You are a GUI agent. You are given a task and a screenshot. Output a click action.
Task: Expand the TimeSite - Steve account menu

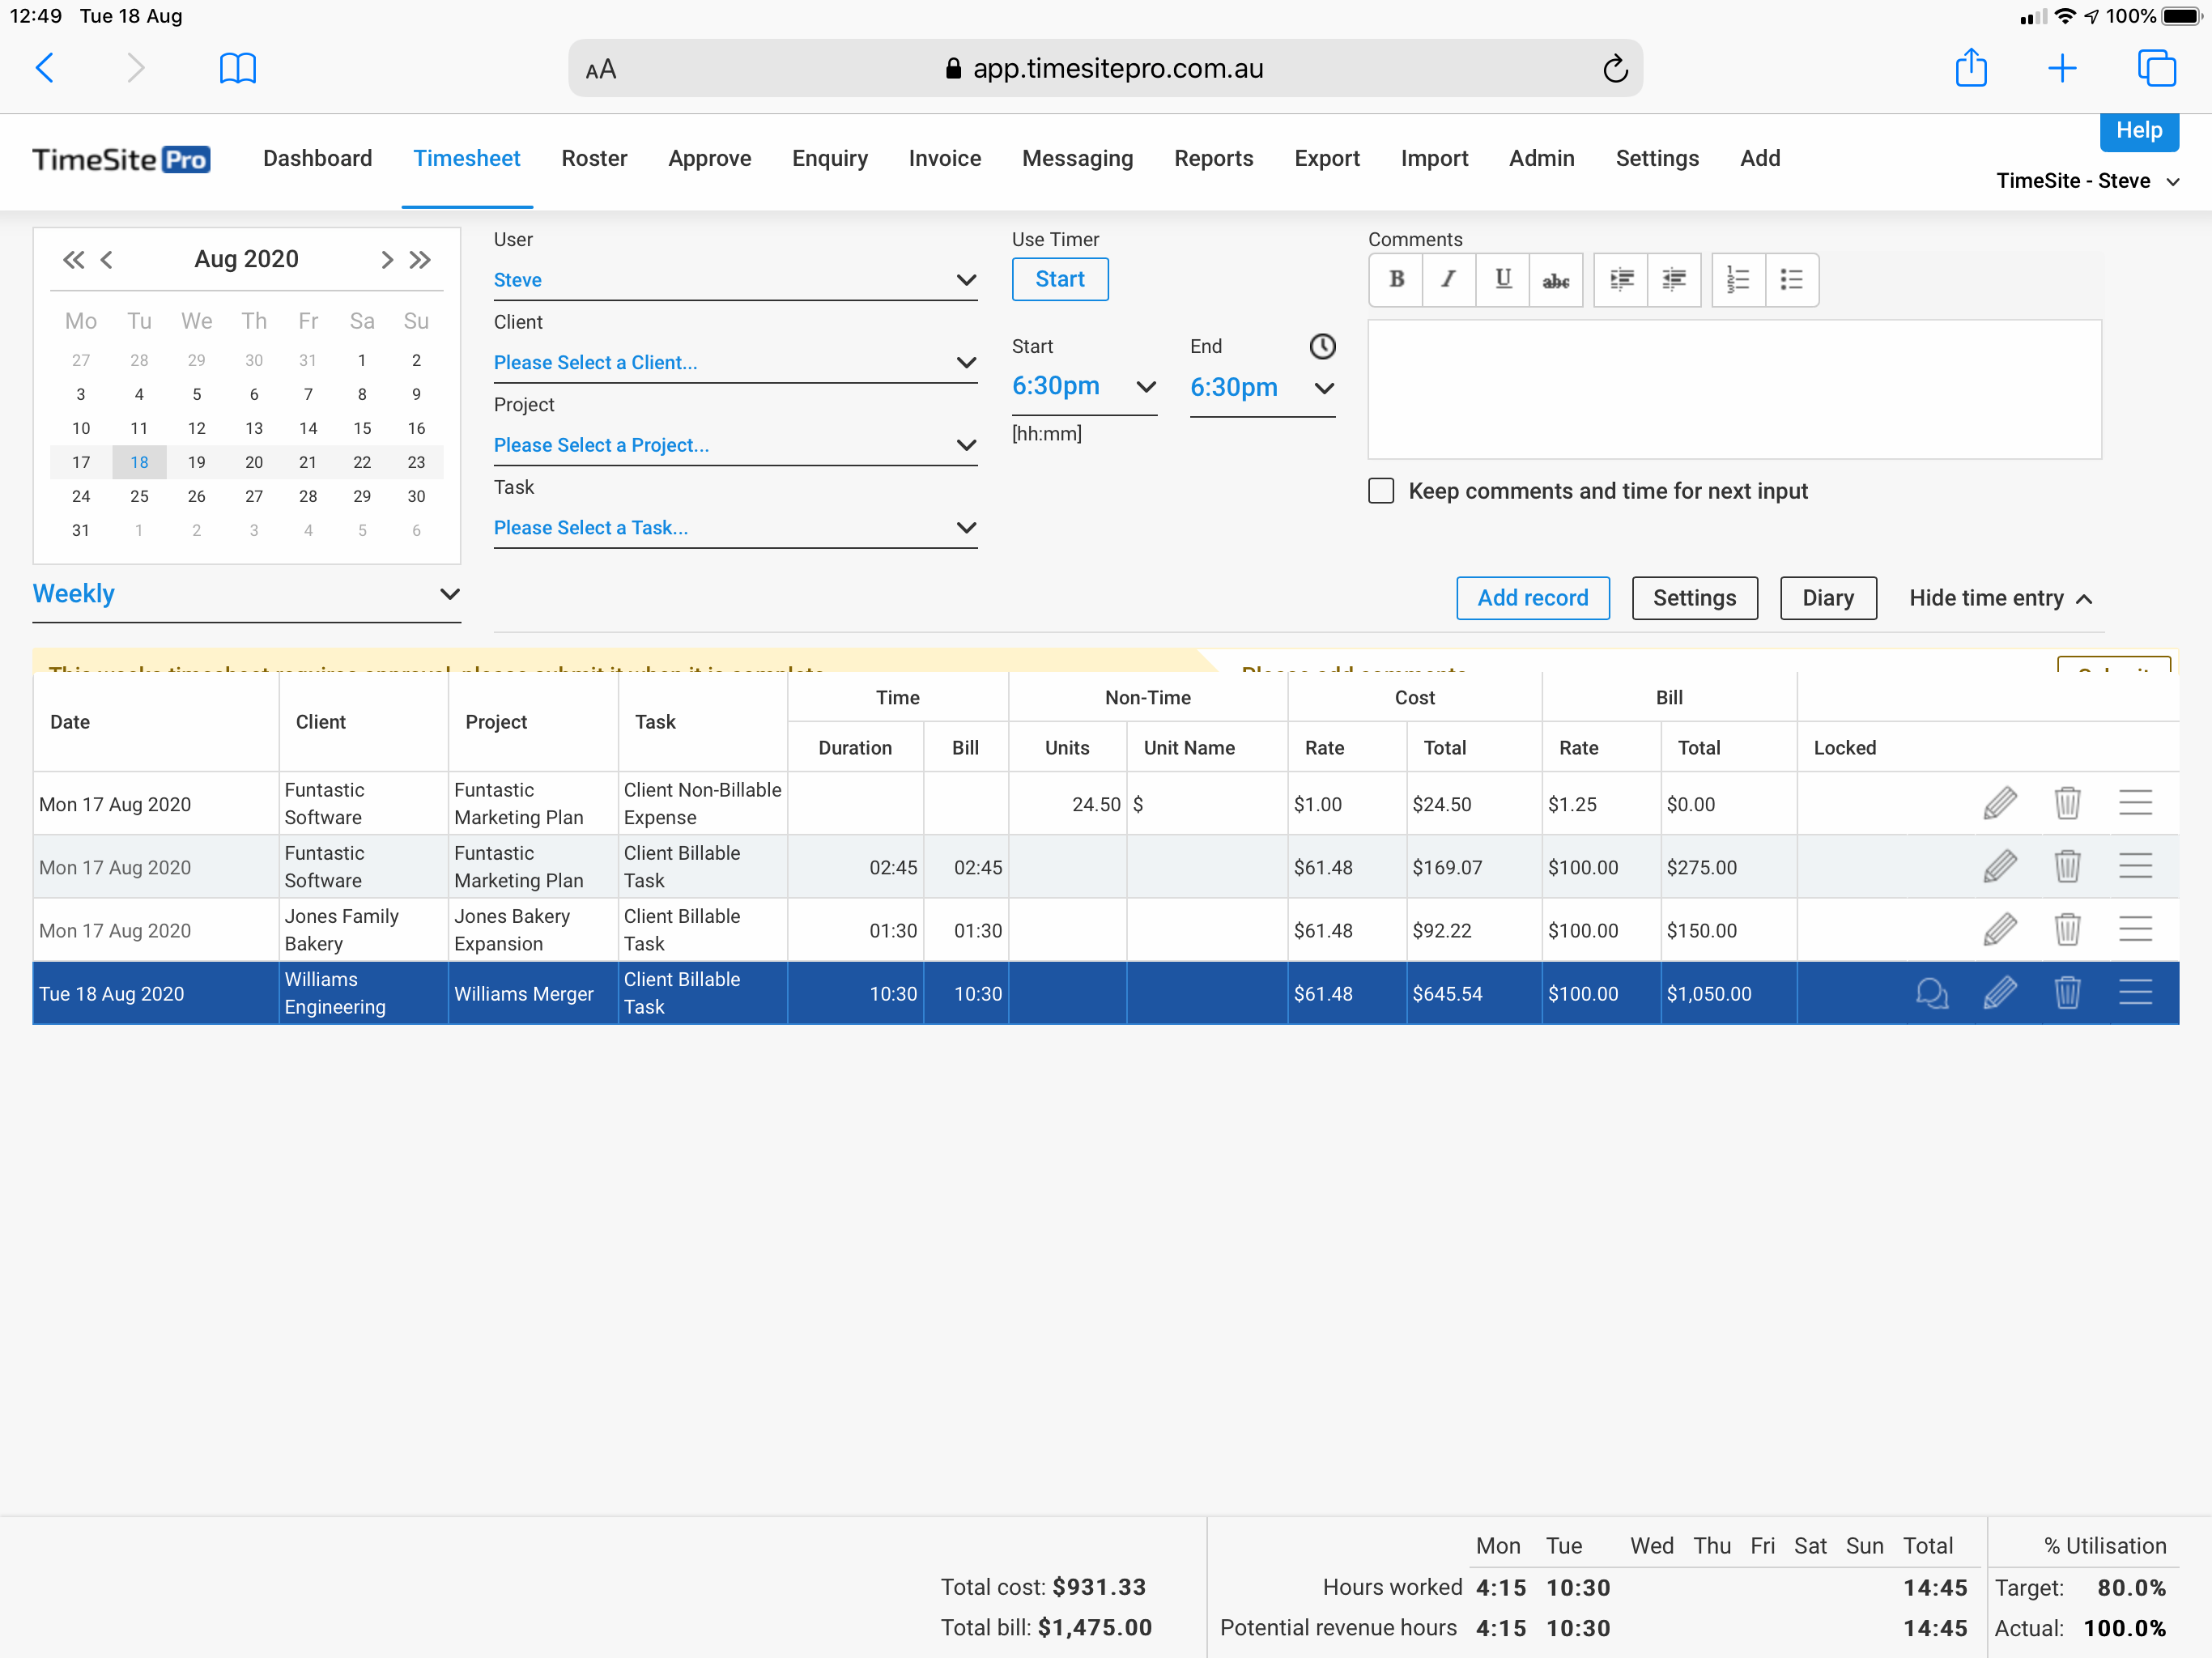(x=2087, y=181)
